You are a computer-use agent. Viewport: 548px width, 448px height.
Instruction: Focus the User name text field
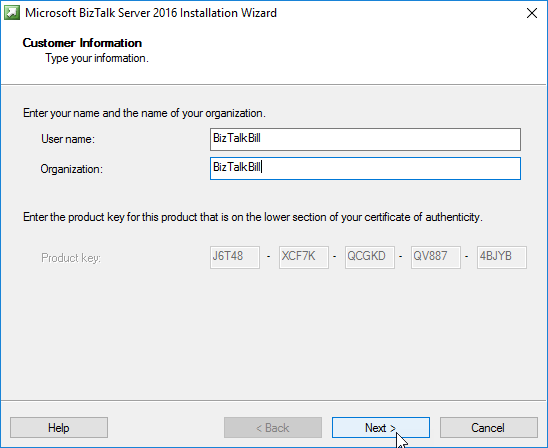pyautogui.click(x=365, y=139)
